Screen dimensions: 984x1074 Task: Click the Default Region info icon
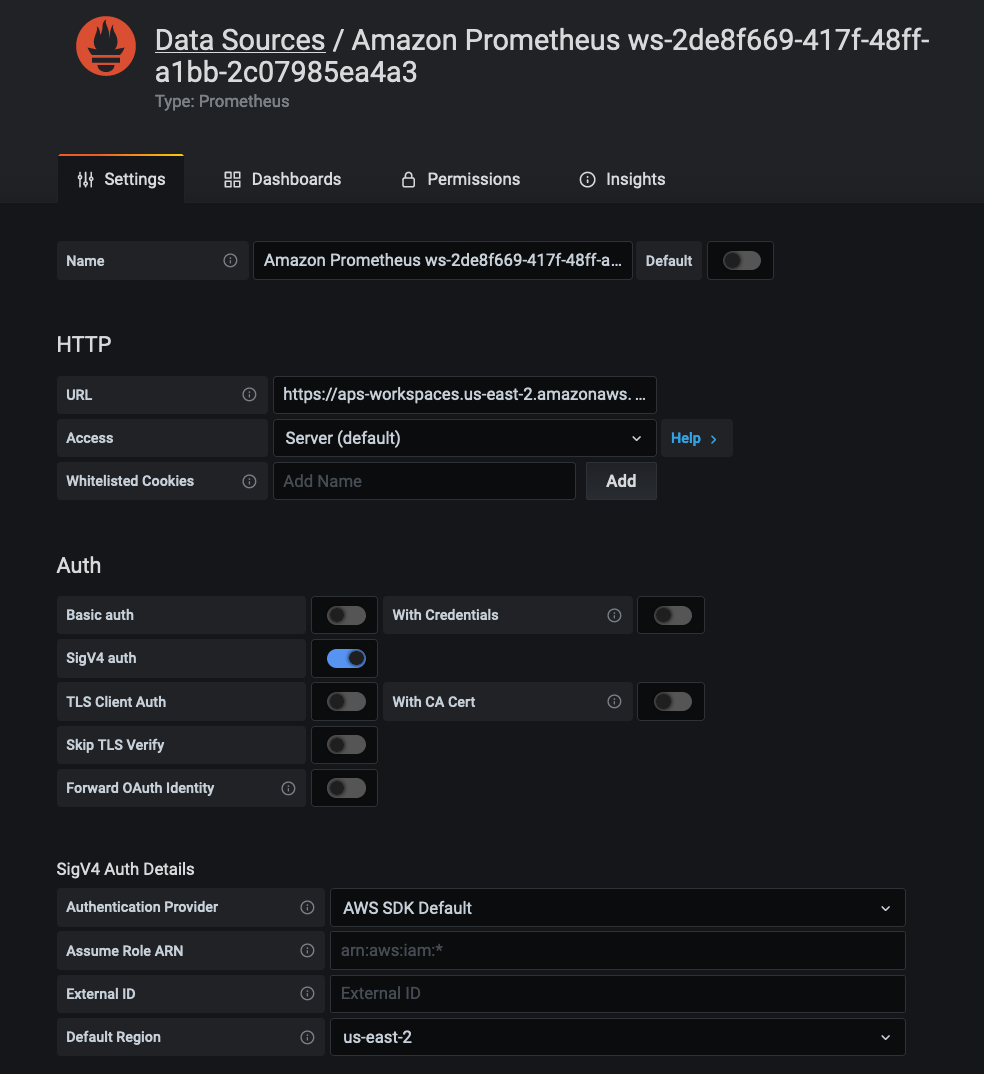coord(307,1037)
